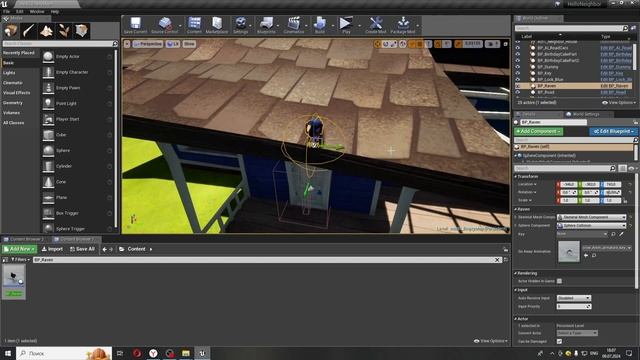Viewport: 640px width, 360px height.
Task: Toggle the Scale lock icon
Action: pos(625,200)
